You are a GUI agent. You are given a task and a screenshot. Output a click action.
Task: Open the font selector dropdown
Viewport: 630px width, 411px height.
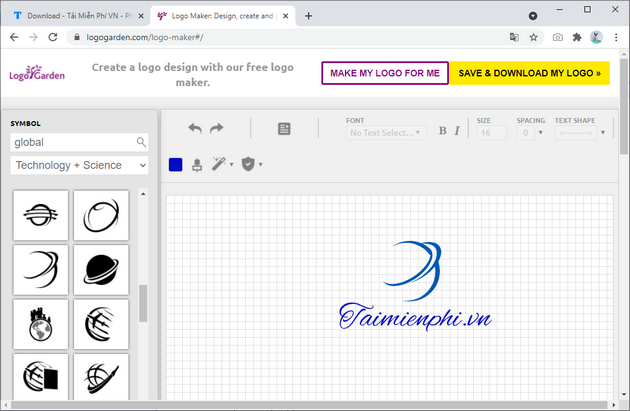[x=386, y=133]
